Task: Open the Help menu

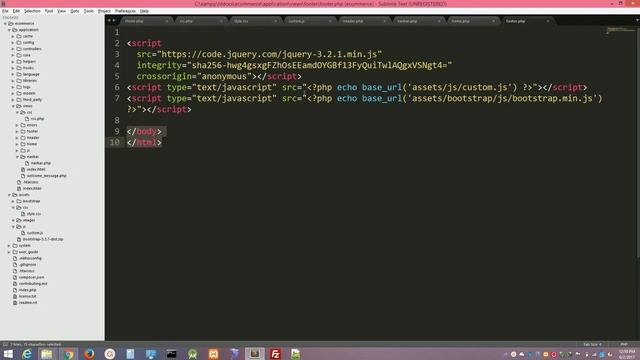Action: pyautogui.click(x=144, y=11)
